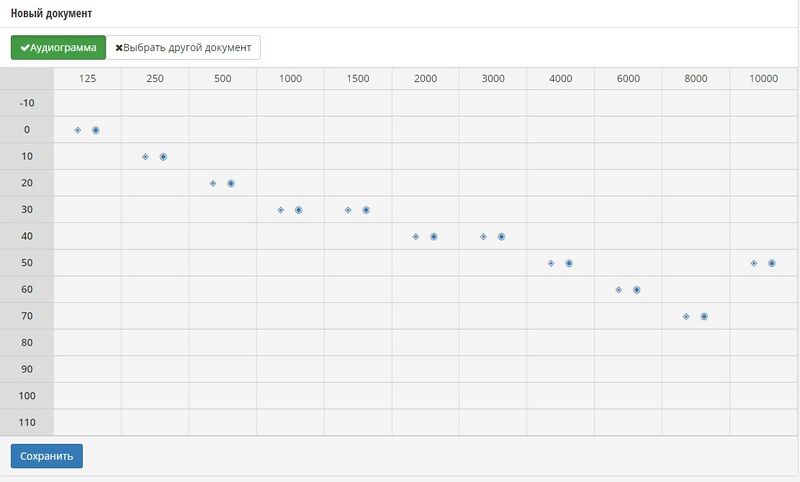Click the 1500 column header
The image size is (800, 482).
[358, 79]
